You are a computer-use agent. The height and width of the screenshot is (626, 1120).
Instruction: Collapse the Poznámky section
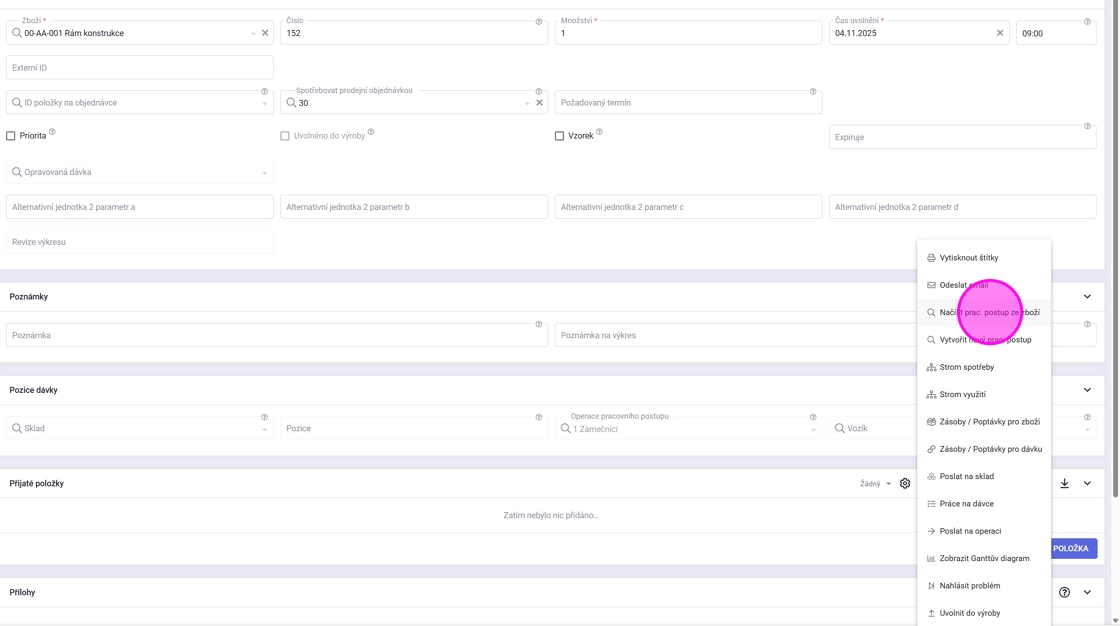click(x=1087, y=297)
